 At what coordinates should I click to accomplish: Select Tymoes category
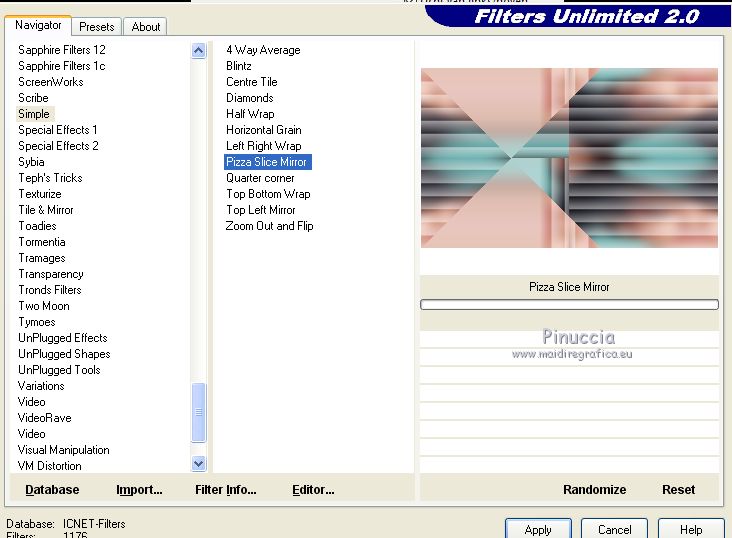36,322
